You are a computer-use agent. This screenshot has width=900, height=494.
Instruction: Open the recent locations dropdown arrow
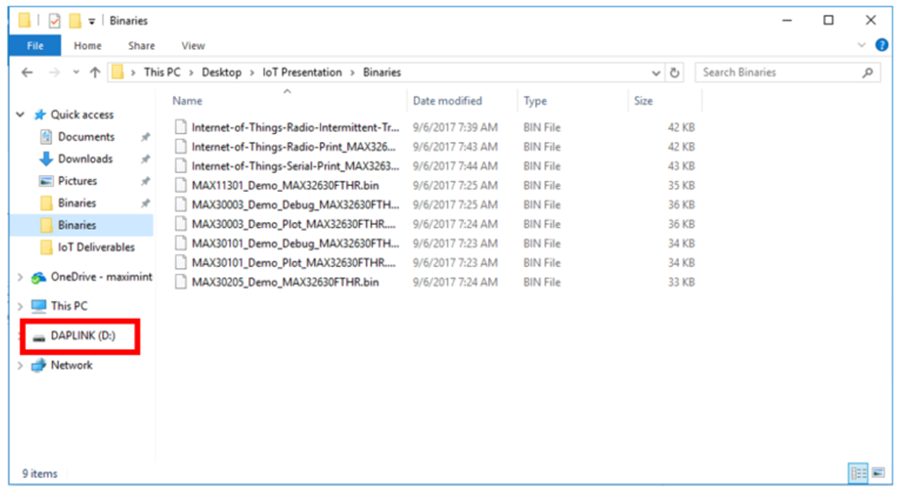click(76, 72)
